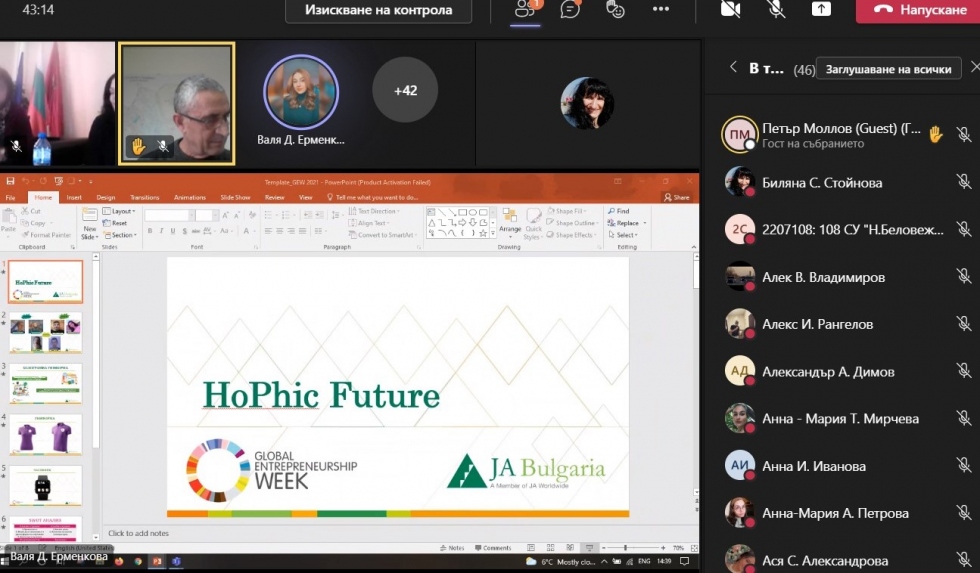Open the font name combo box
Viewport: 980px width, 573px height.
(168, 216)
